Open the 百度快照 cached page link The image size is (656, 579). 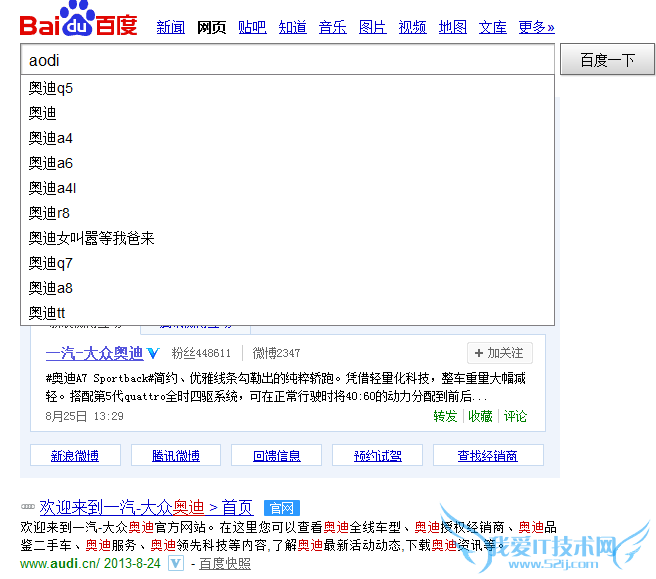(x=225, y=564)
